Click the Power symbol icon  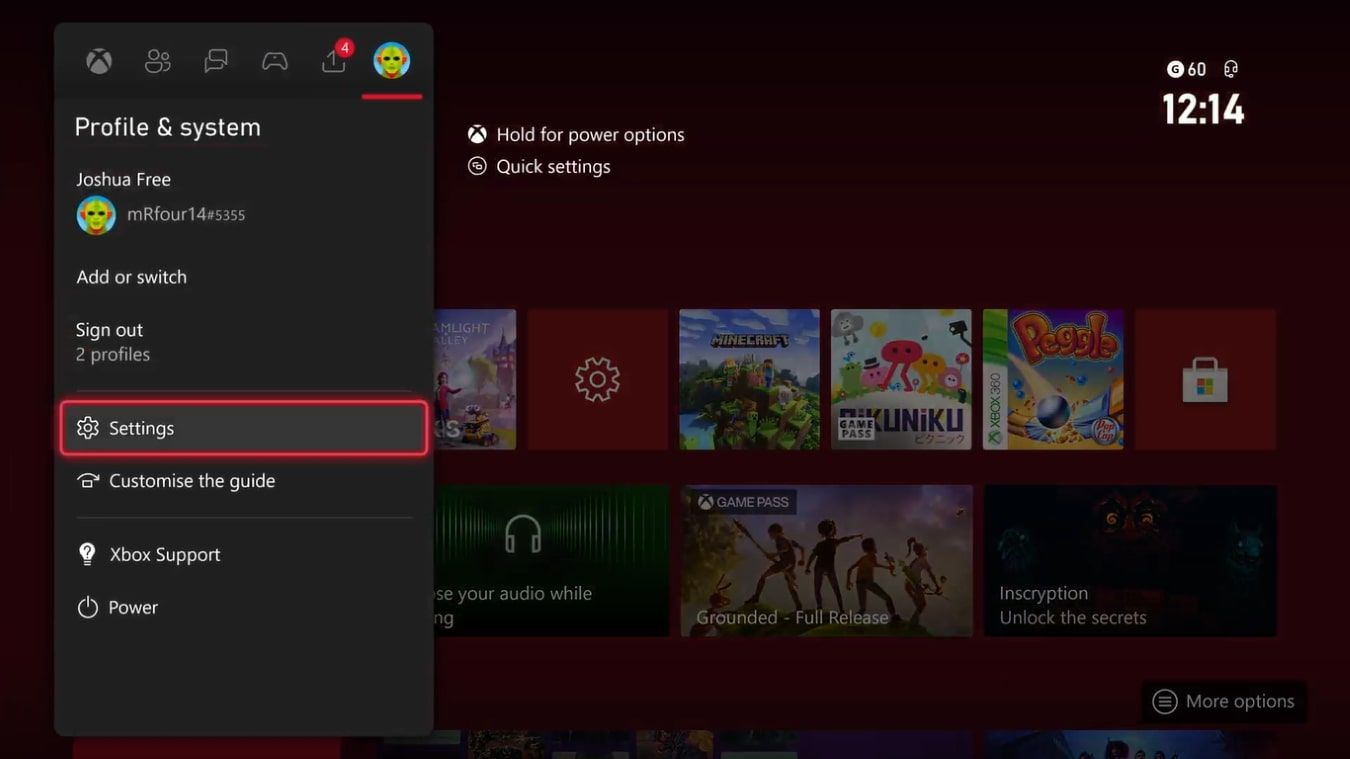88,607
